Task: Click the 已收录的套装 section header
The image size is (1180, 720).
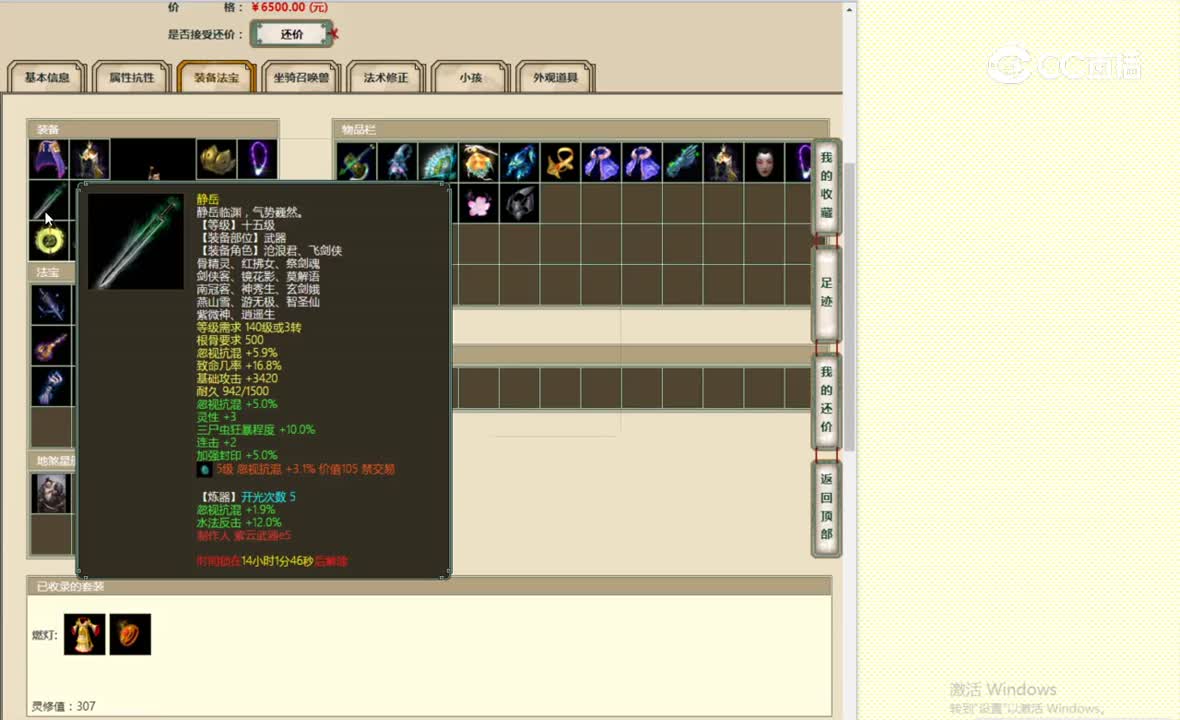Action: coord(429,586)
